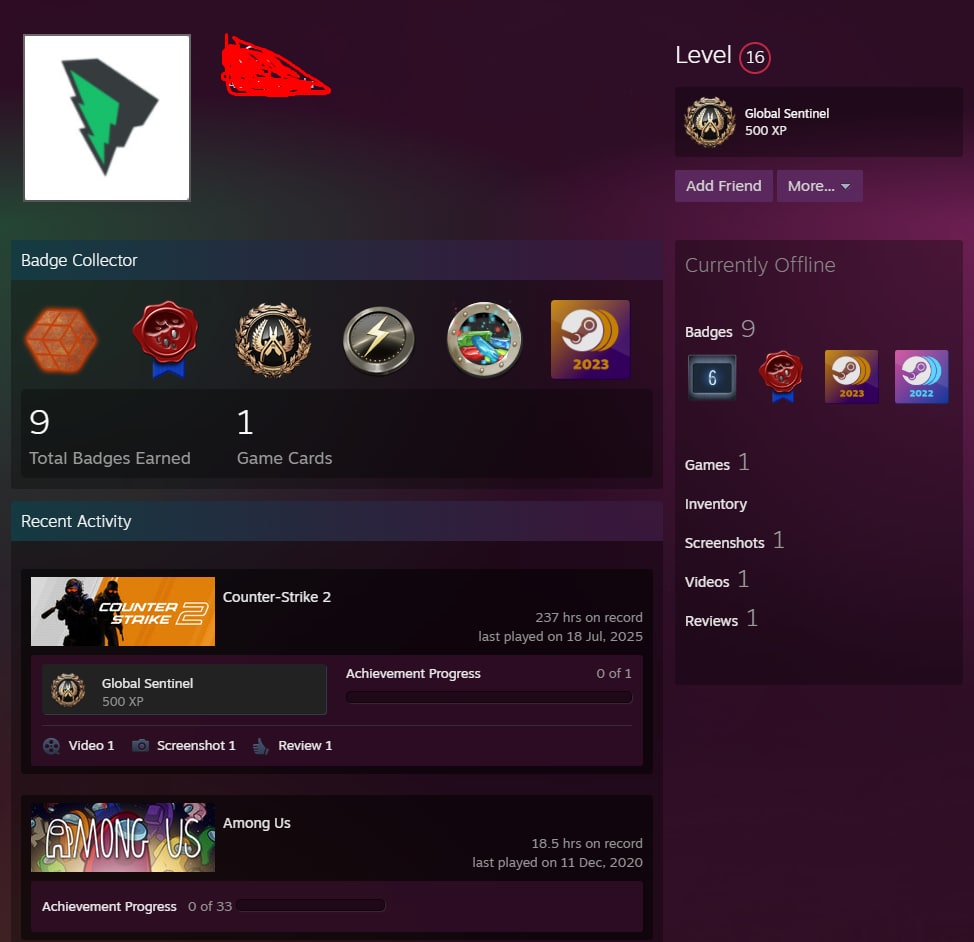This screenshot has width=974, height=942.
Task: Open the Screenshot 1 link
Action: tap(196, 746)
